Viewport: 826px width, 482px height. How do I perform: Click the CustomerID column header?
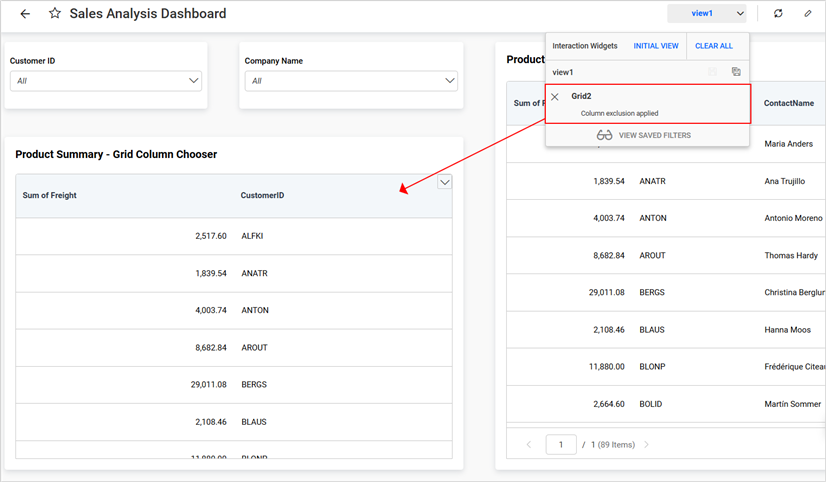coord(262,195)
